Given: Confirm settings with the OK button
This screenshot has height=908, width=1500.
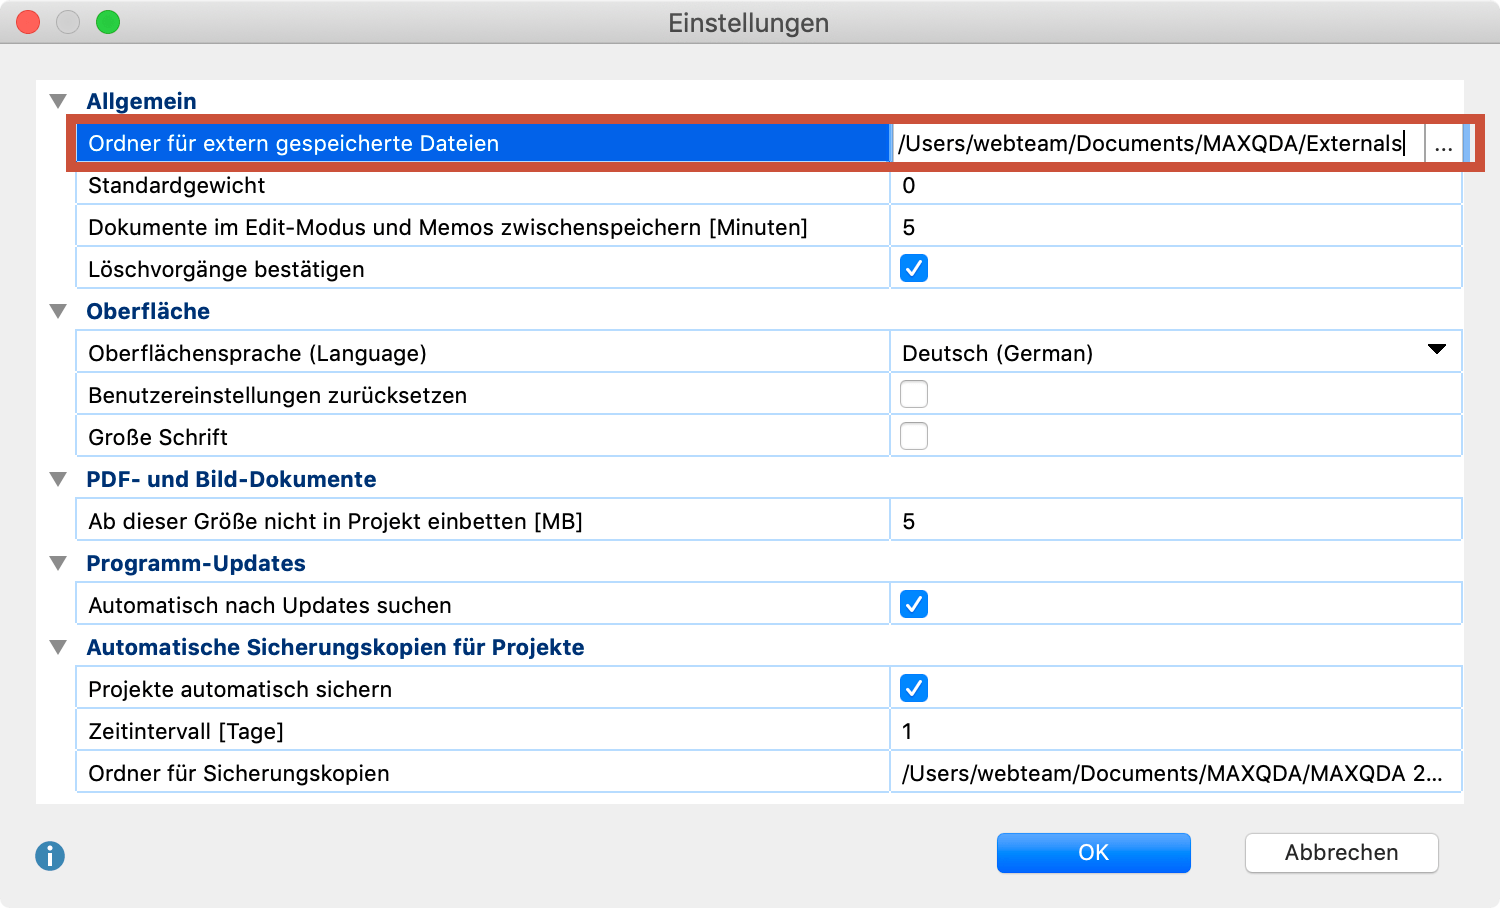Looking at the screenshot, I should (x=1093, y=853).
